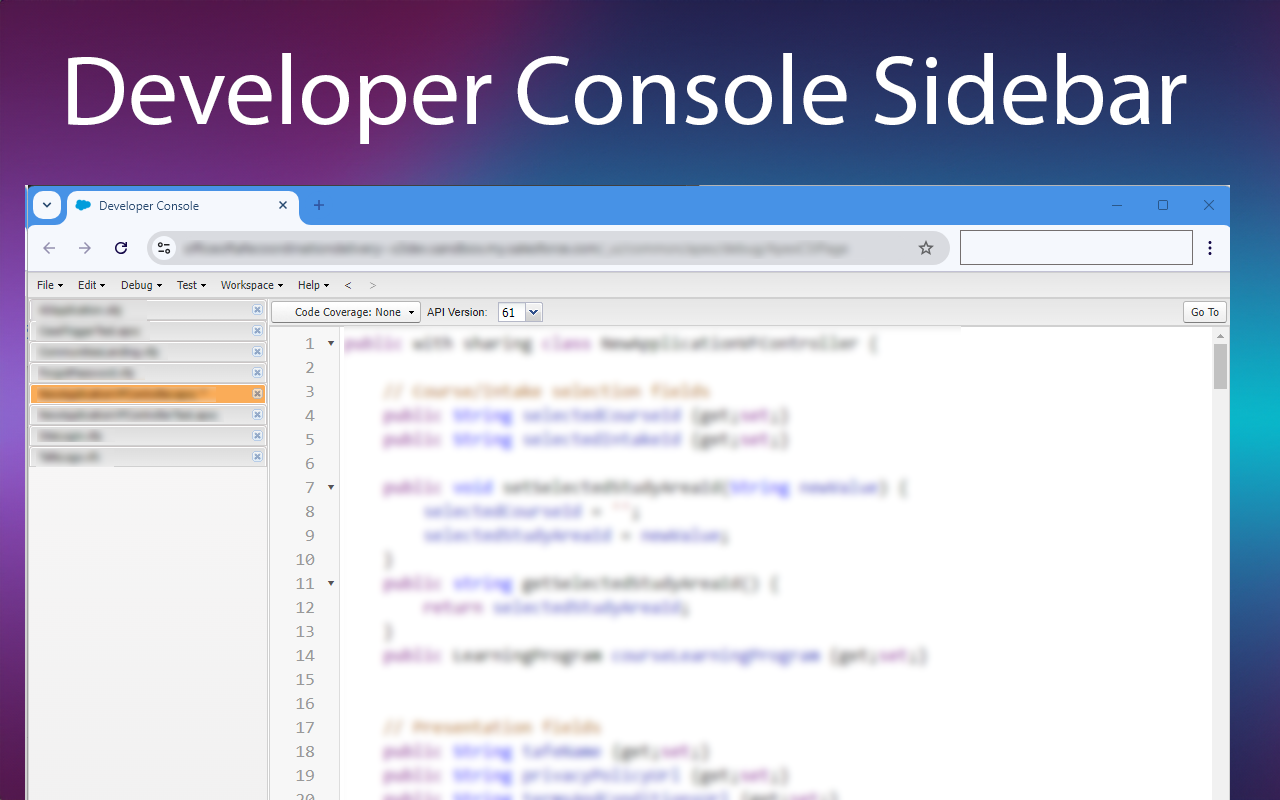The image size is (1280, 800).
Task: Click the browser forward arrow
Action: click(85, 248)
